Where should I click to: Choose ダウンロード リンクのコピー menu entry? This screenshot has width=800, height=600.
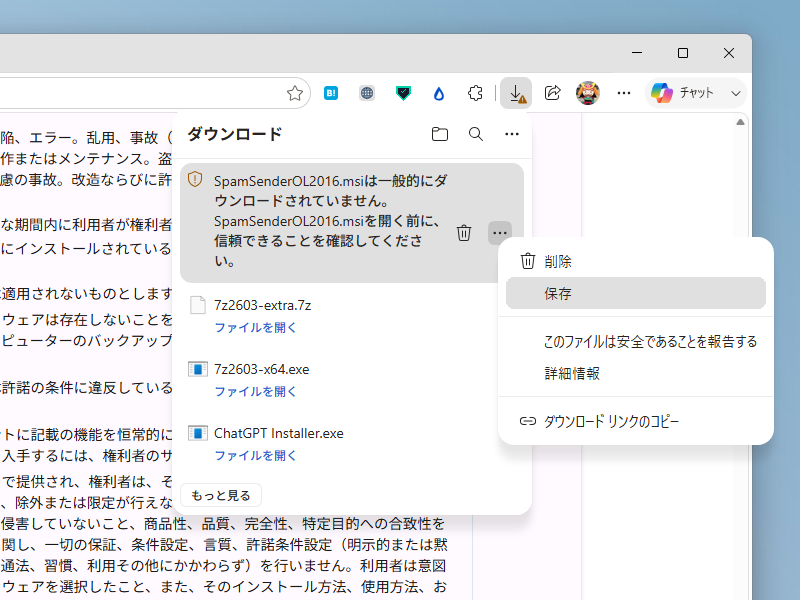click(635, 421)
